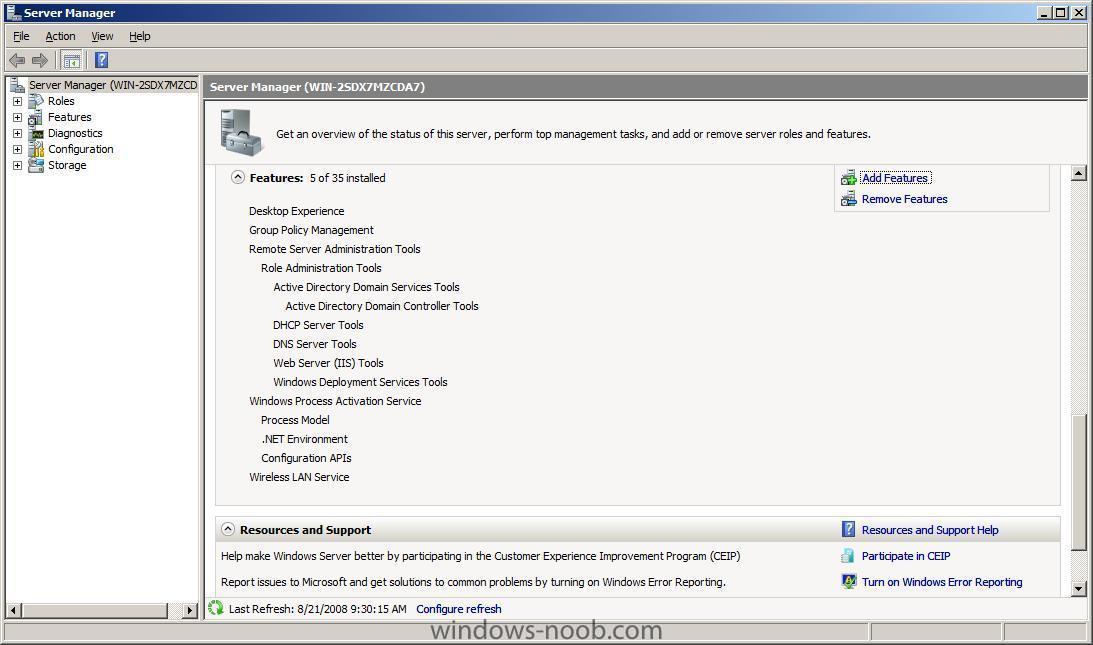1093x645 pixels.
Task: Expand the Configuration tree node
Action: pyautogui.click(x=17, y=149)
